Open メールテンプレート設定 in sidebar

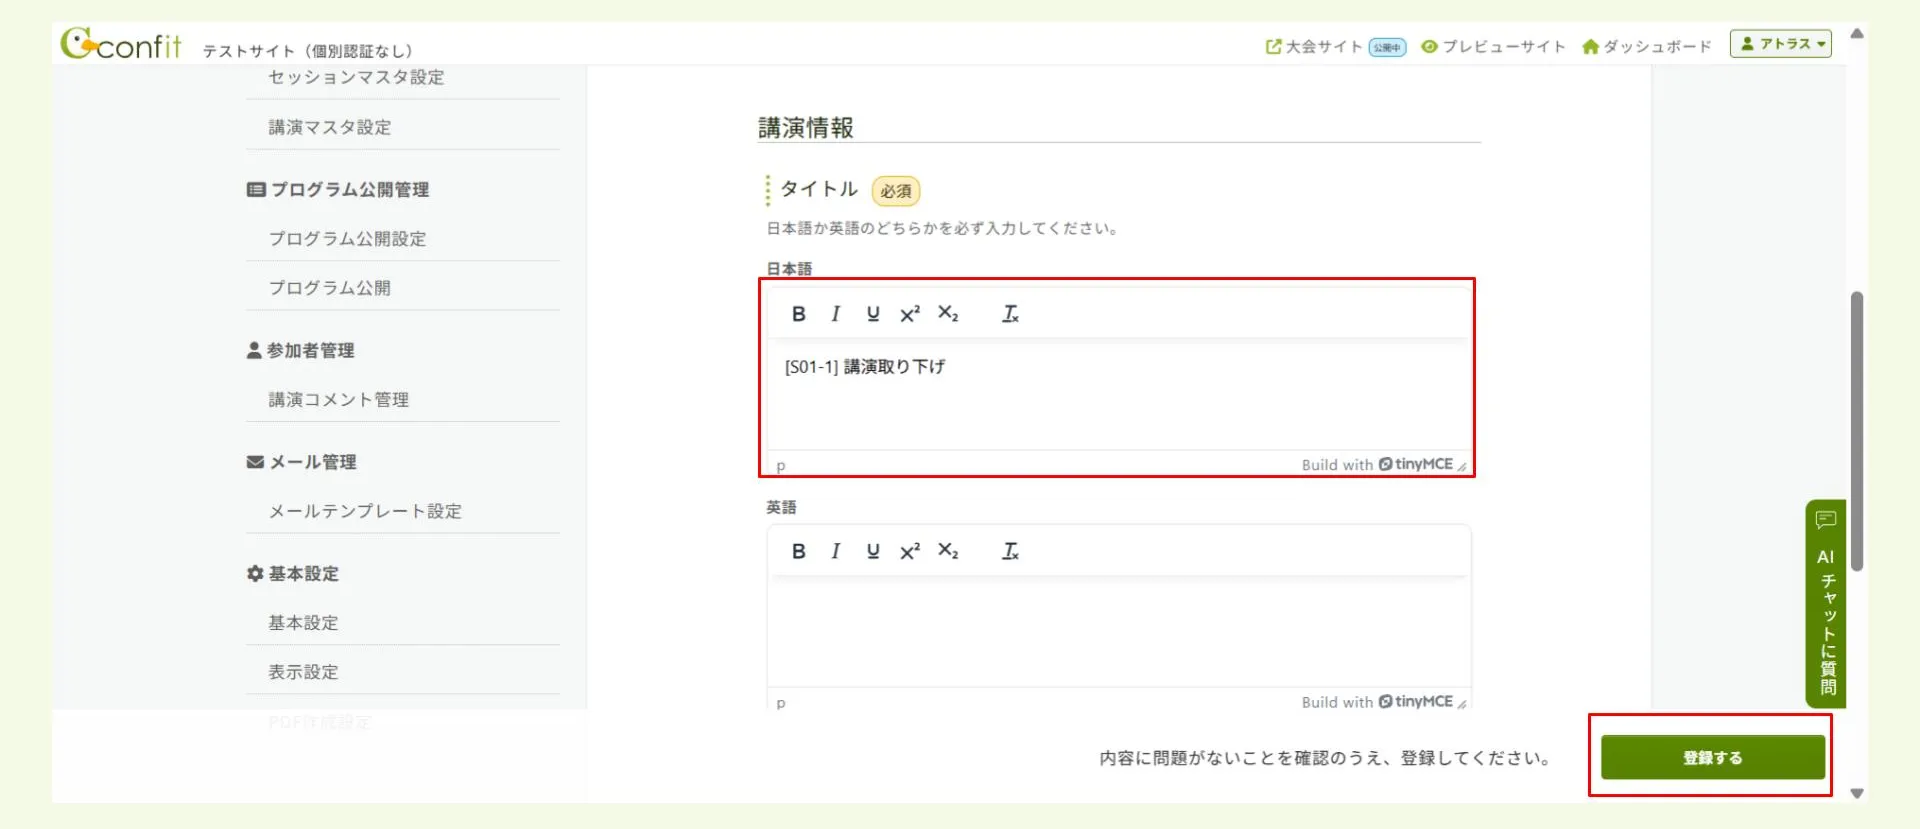pos(365,511)
